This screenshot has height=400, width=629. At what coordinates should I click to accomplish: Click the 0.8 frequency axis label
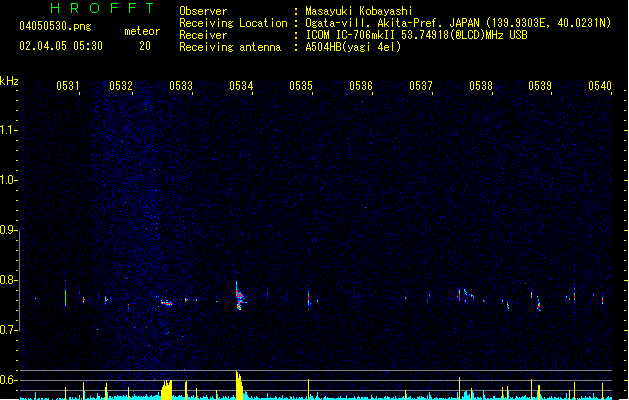[8, 280]
